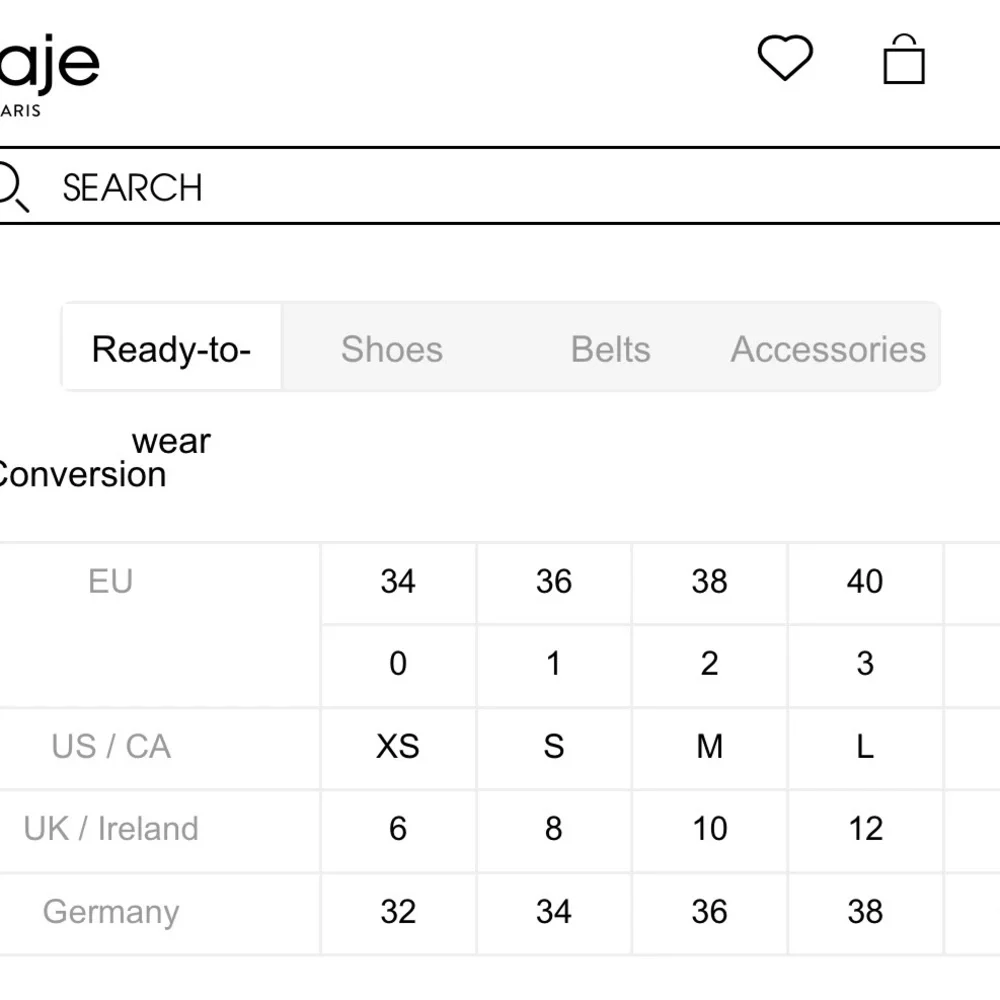Image resolution: width=1000 pixels, height=1000 pixels.
Task: Type in the SEARCH field
Action: tap(500, 187)
